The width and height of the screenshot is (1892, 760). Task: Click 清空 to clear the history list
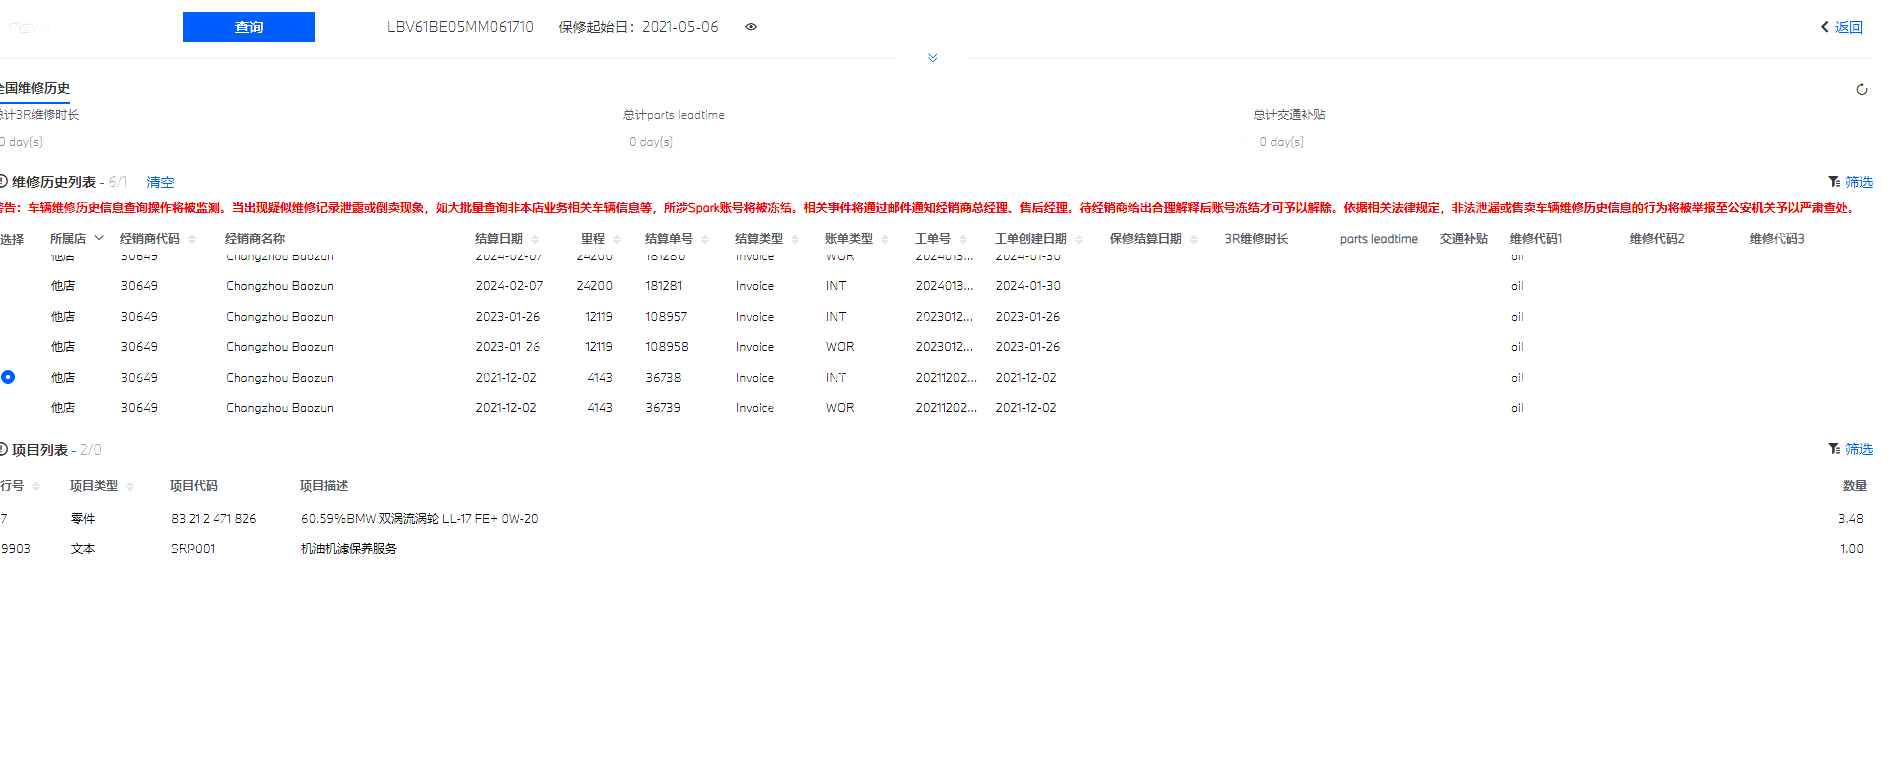click(160, 182)
